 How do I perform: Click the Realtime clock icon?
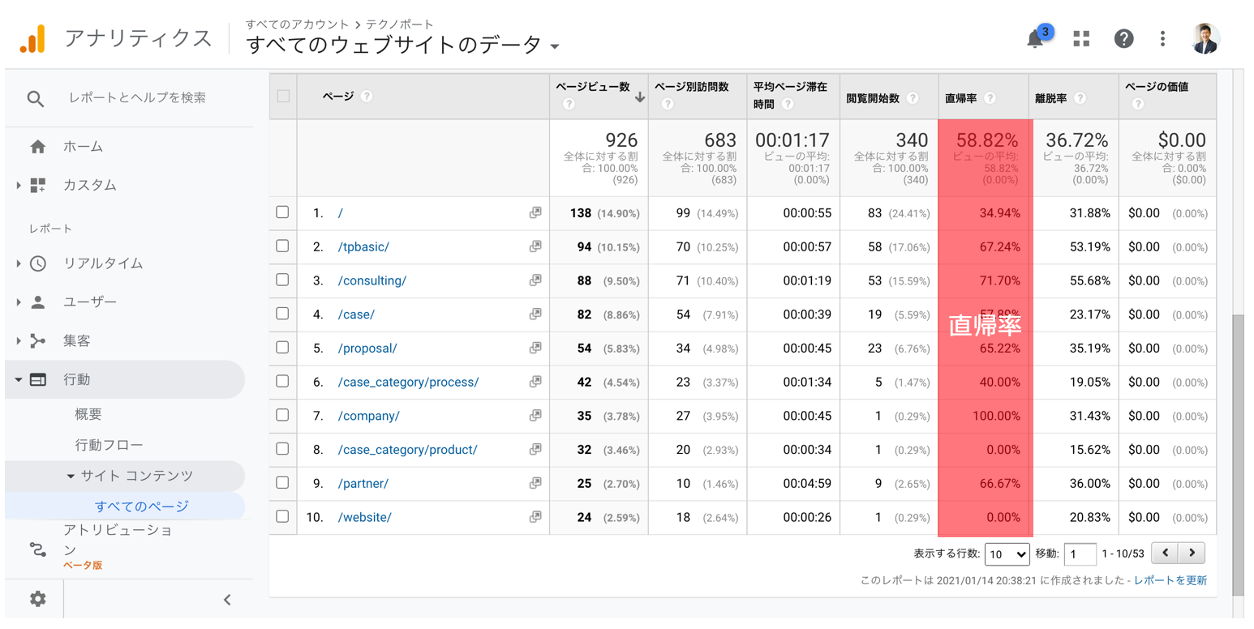tap(38, 264)
